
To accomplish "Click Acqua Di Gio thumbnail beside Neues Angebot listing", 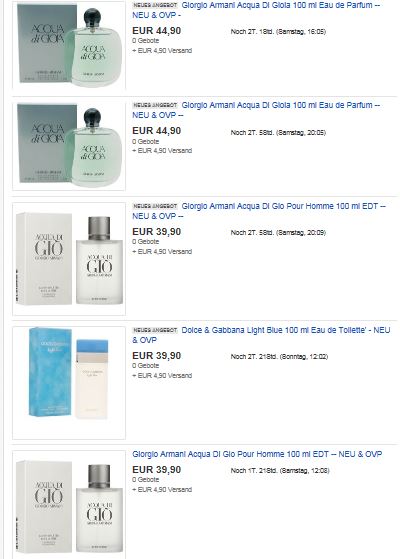I will click(x=69, y=259).
